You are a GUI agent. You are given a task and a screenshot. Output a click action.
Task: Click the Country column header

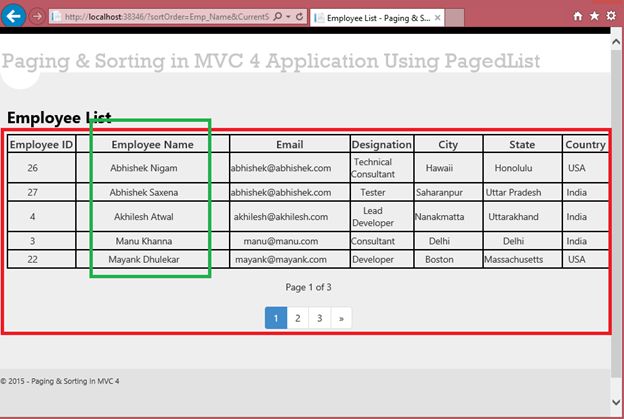pos(585,144)
